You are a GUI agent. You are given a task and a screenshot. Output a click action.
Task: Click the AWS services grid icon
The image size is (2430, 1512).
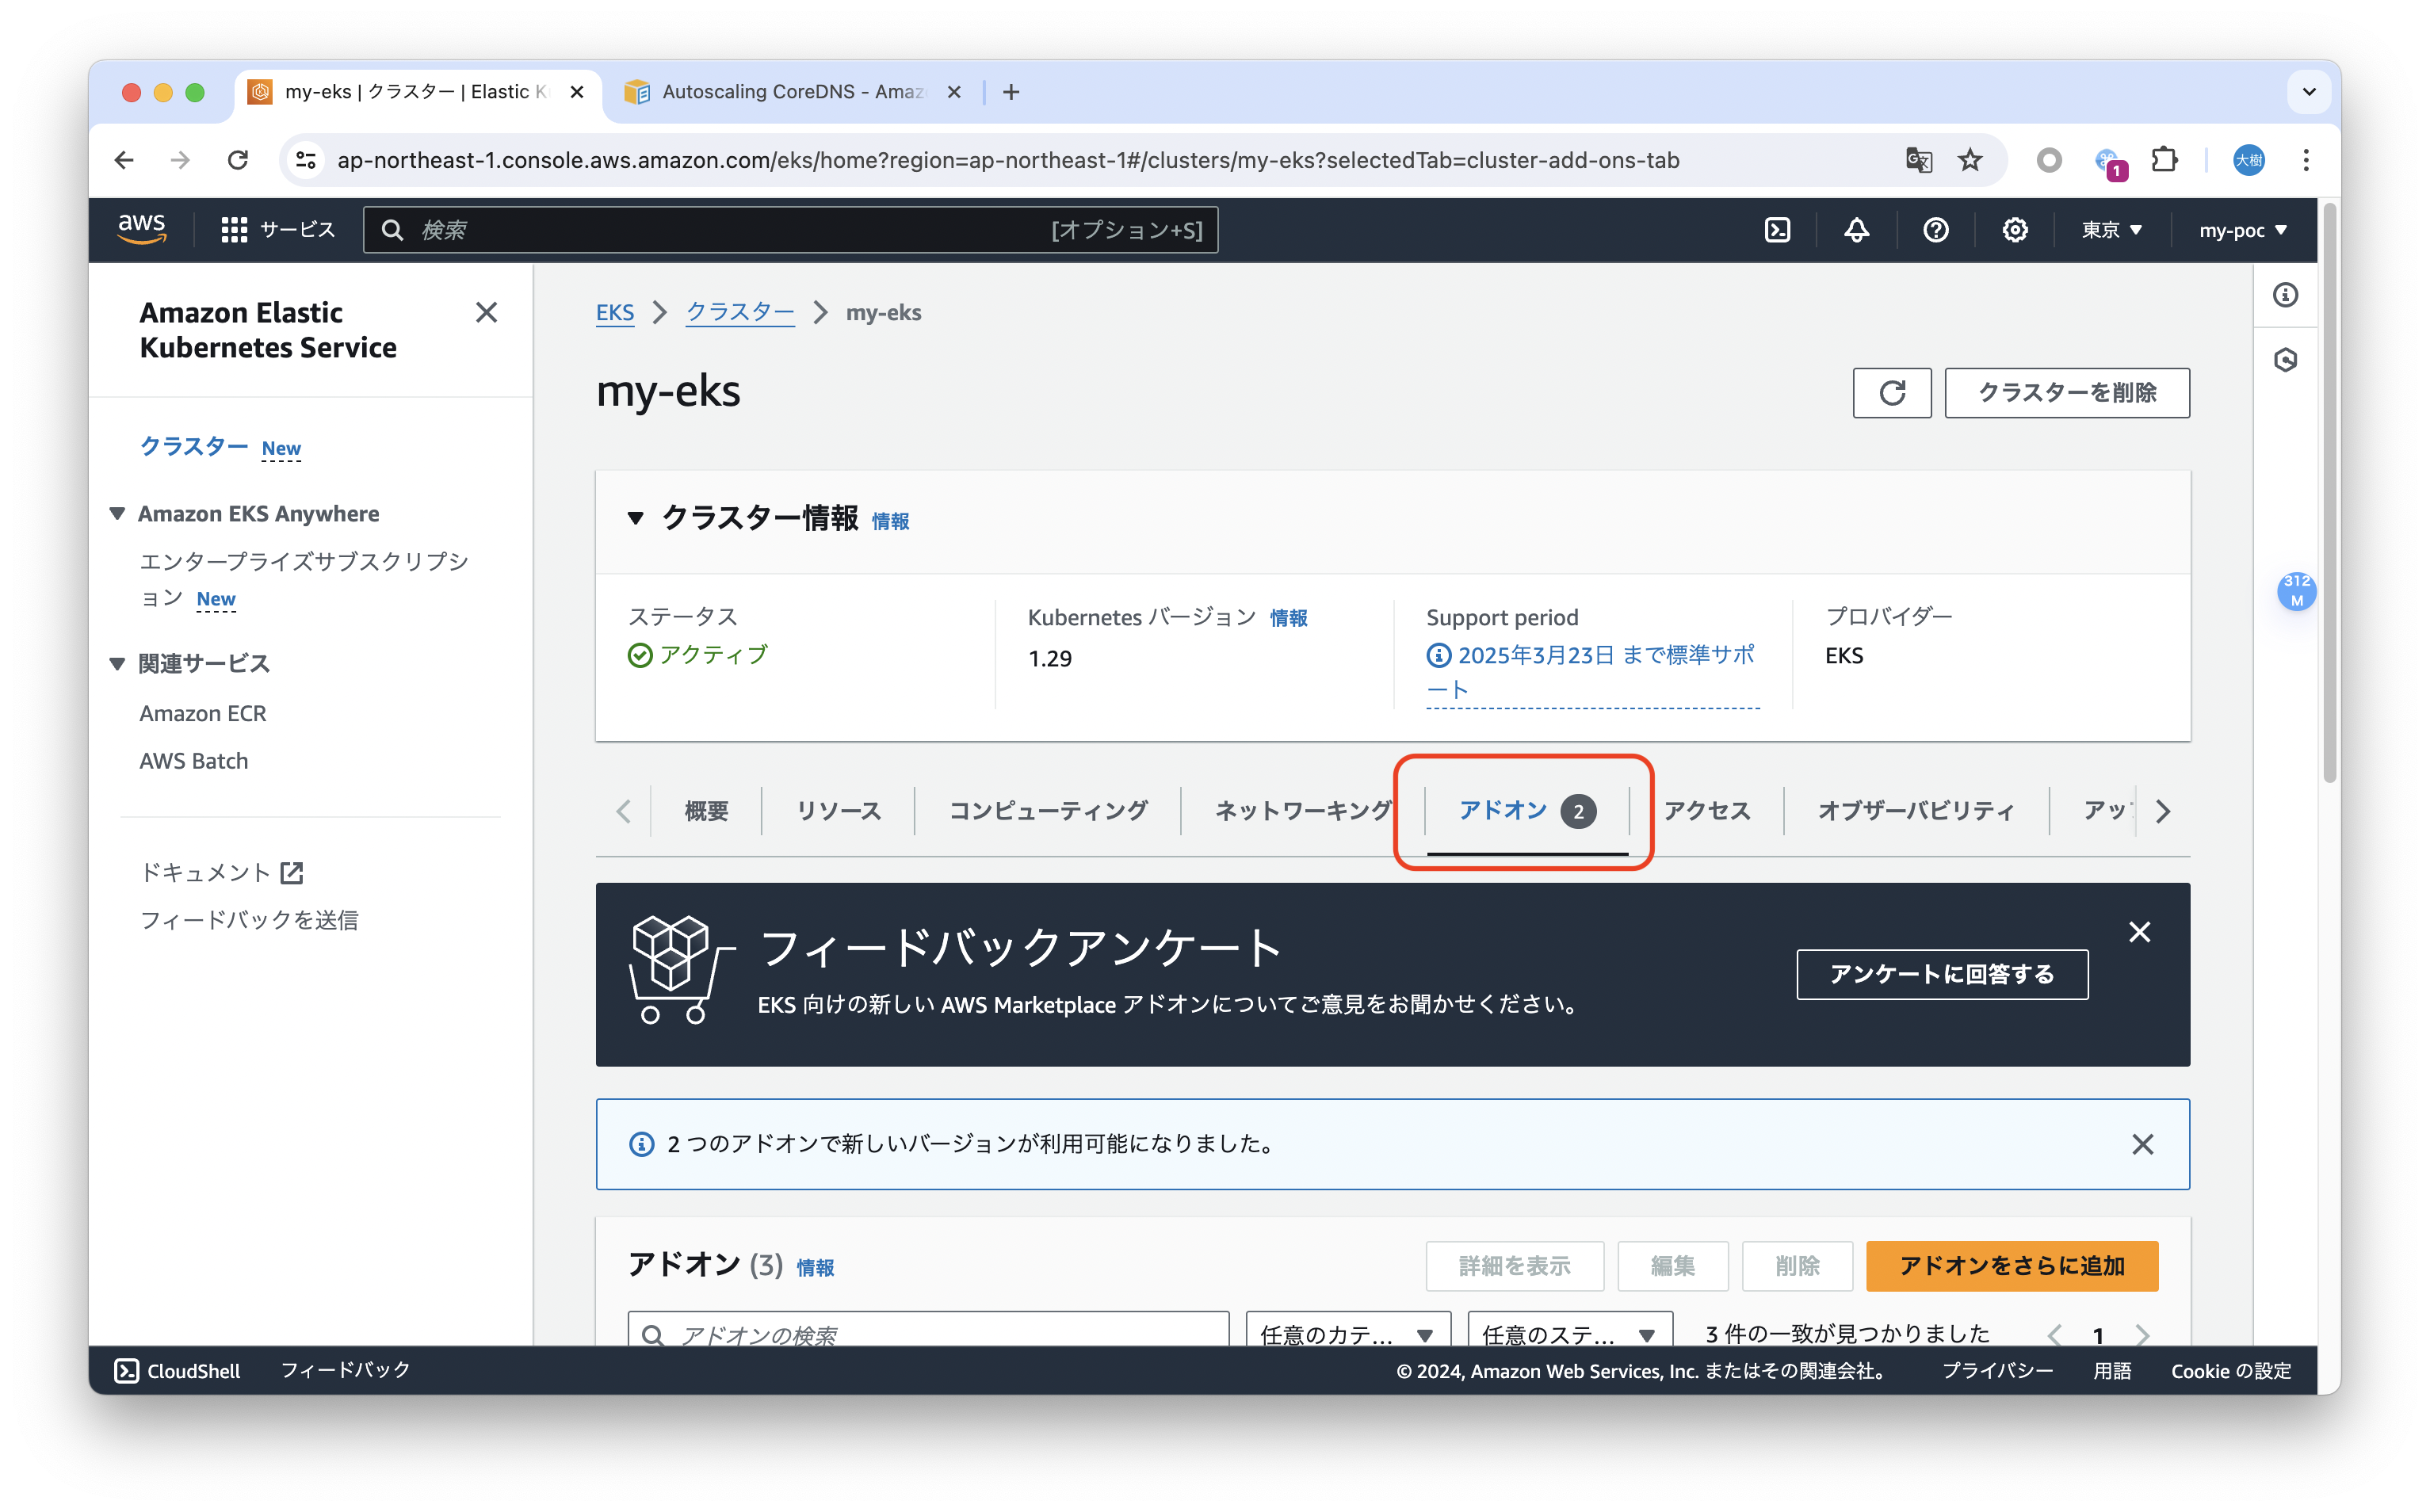pos(234,230)
